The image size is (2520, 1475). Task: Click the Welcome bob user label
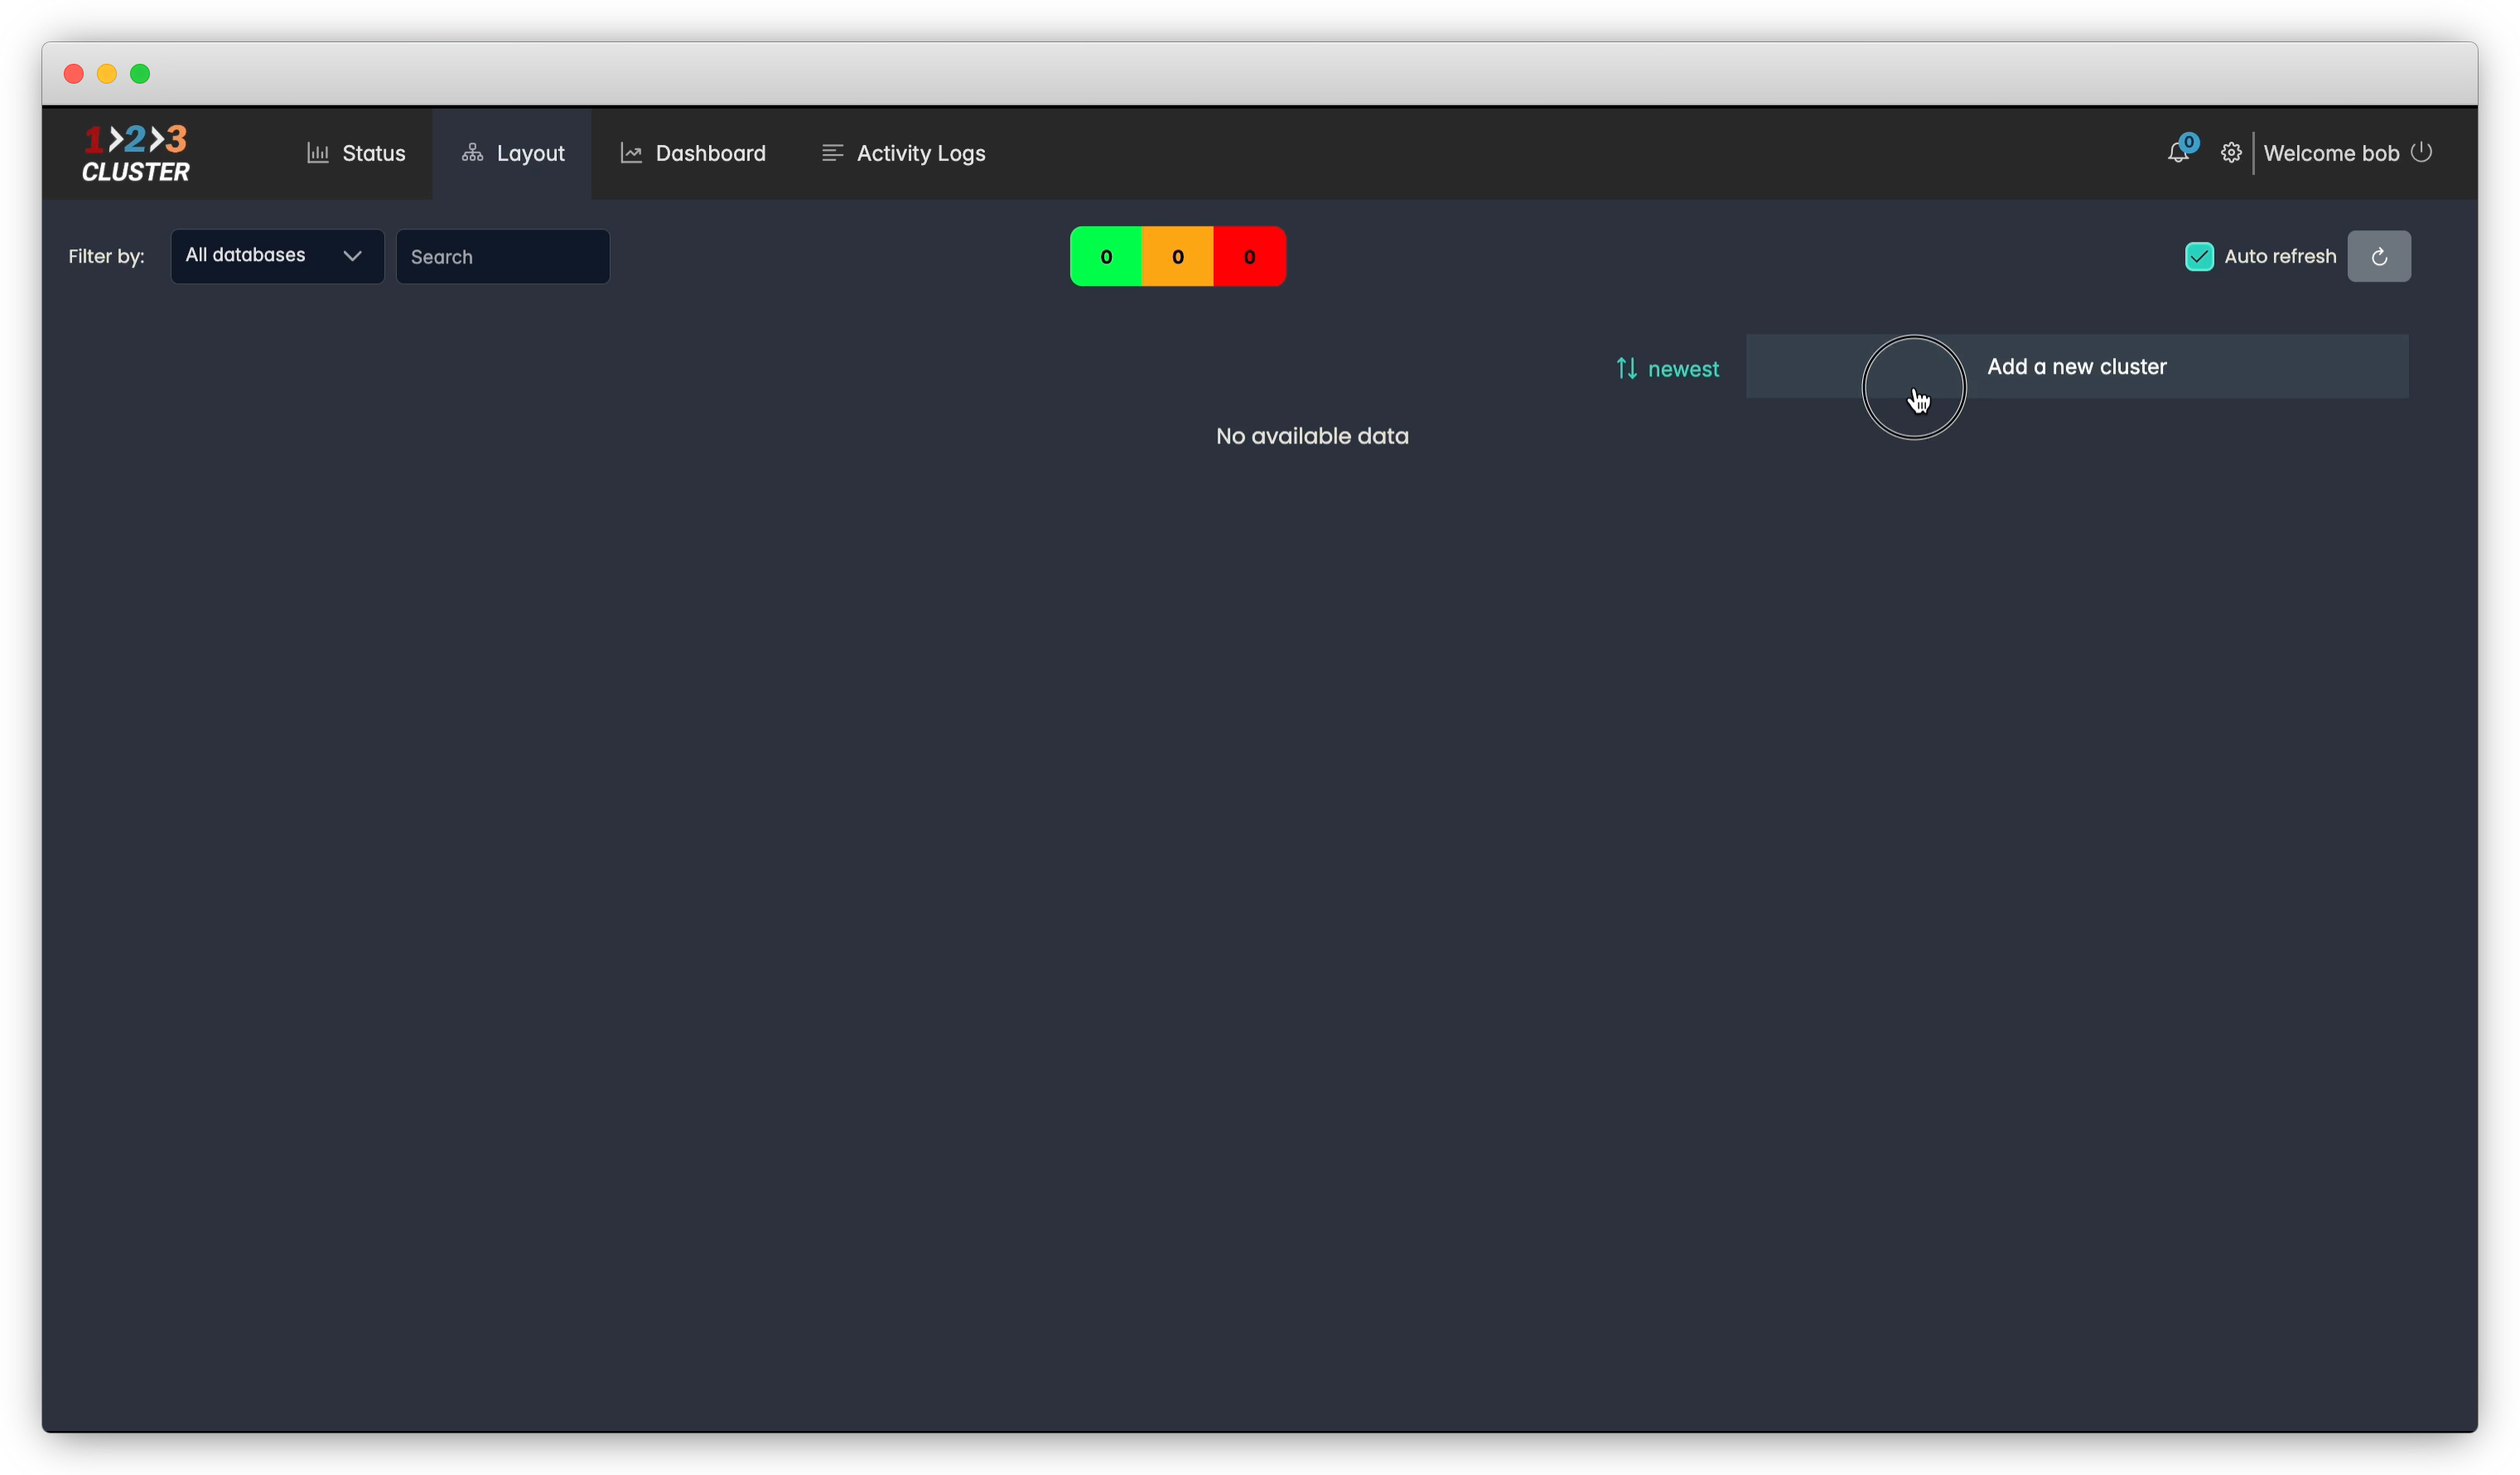(2331, 153)
